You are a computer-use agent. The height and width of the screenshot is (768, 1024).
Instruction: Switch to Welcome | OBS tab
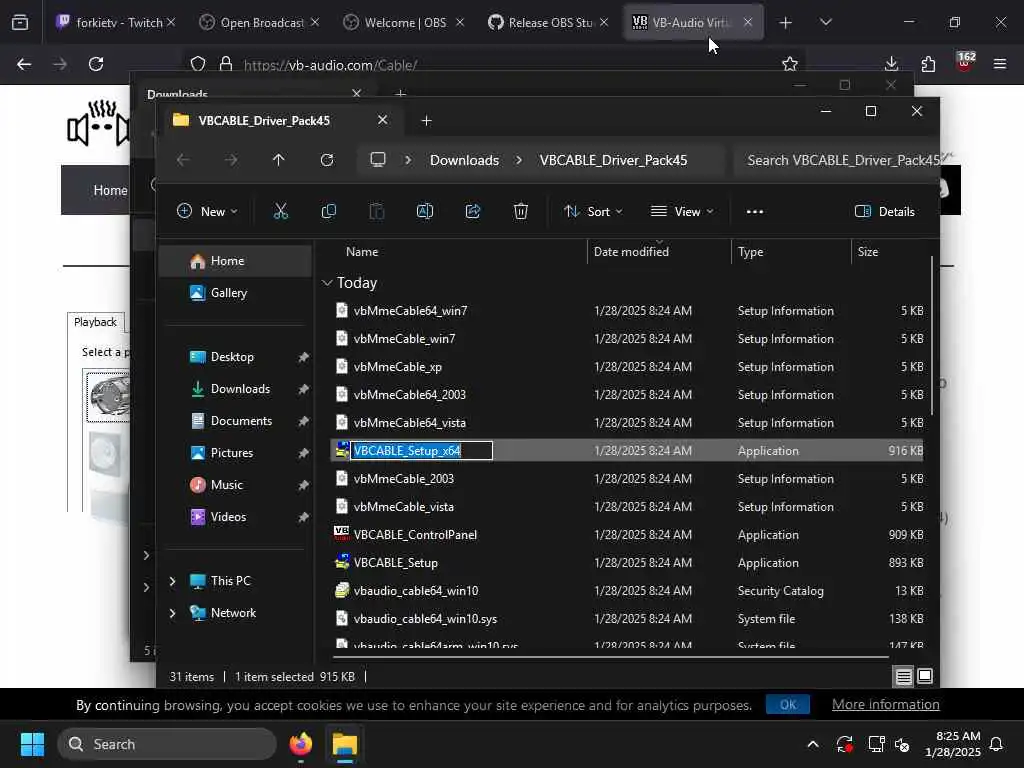[x=404, y=23]
